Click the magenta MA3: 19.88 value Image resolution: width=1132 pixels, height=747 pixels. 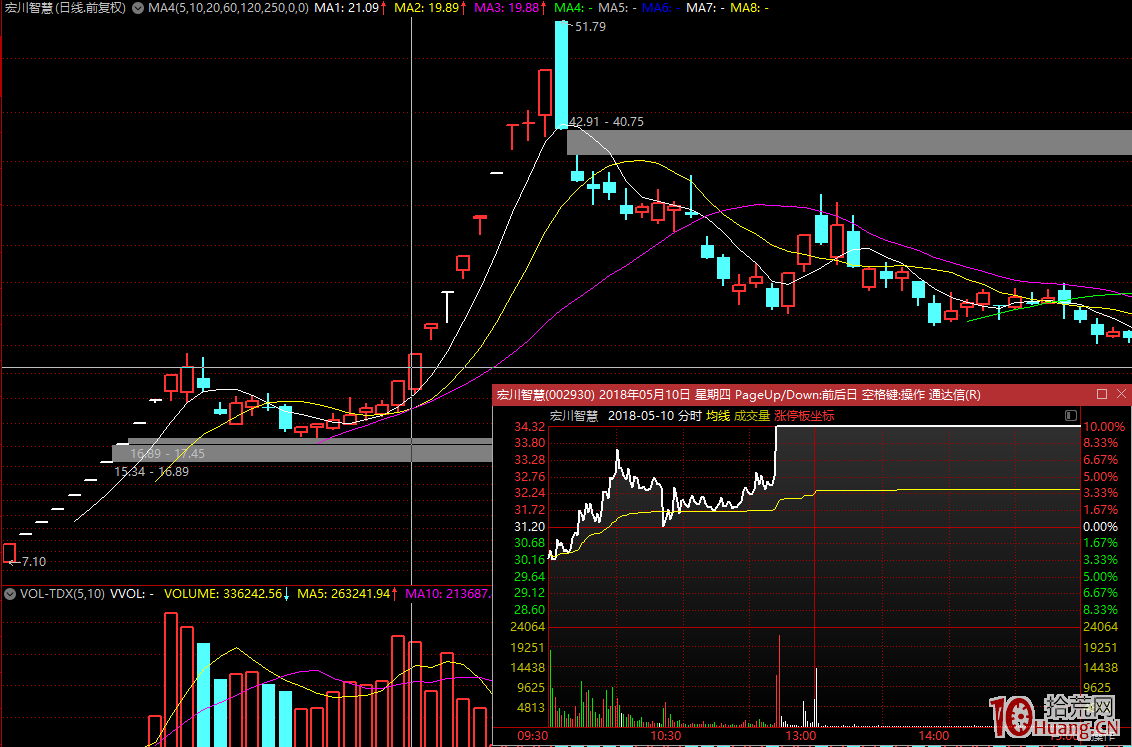point(507,8)
